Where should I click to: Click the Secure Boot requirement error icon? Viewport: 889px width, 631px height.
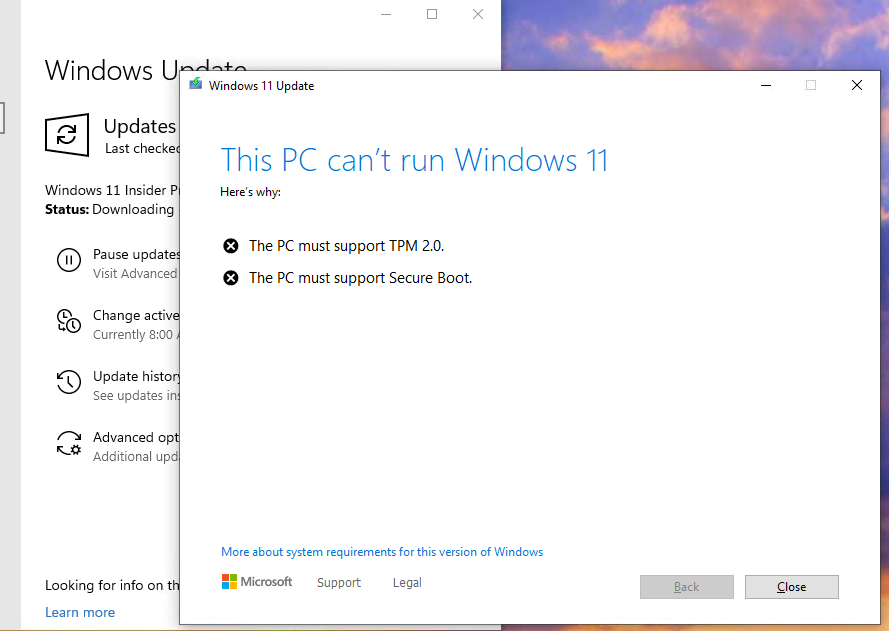tap(229, 277)
